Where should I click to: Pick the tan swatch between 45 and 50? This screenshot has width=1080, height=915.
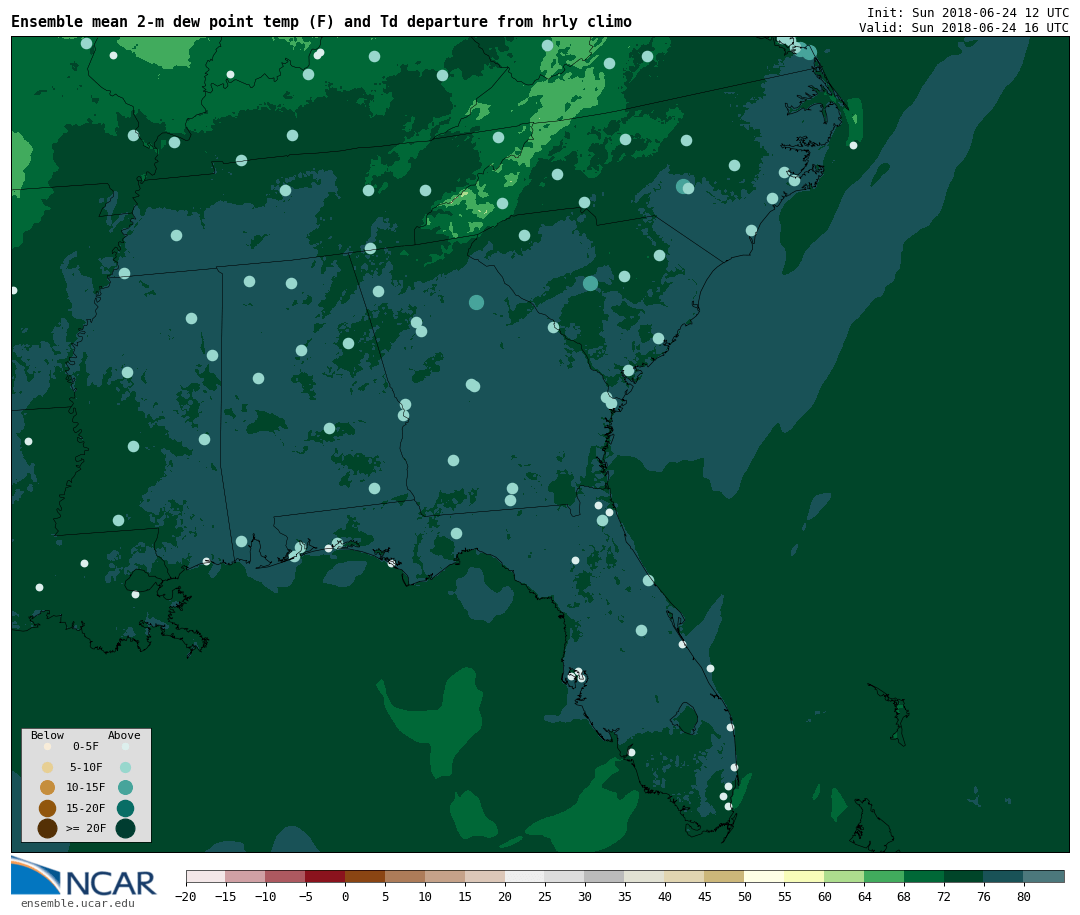click(x=725, y=876)
